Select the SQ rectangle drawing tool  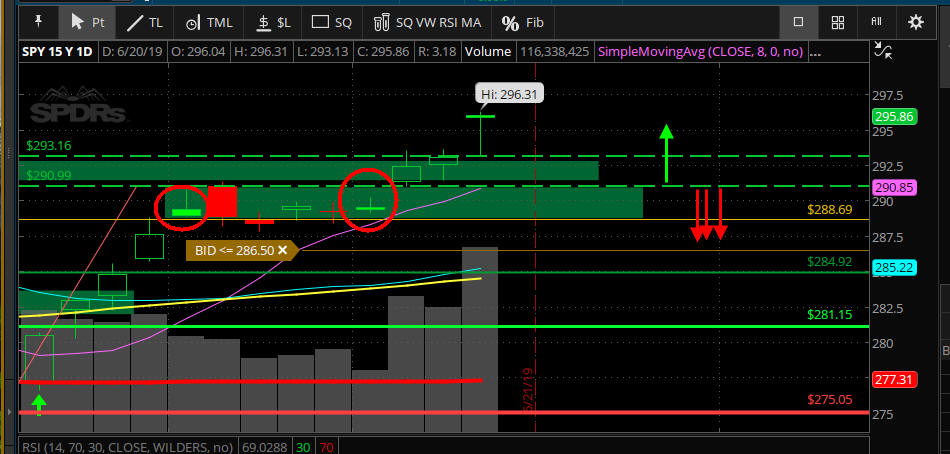click(331, 23)
